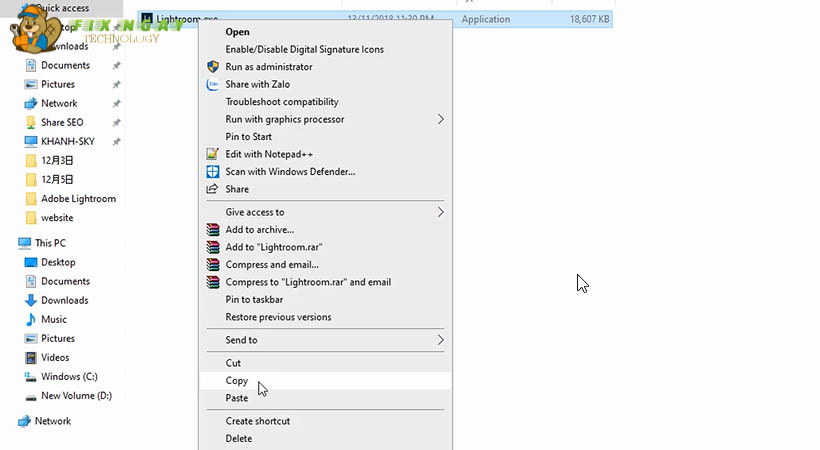
Task: Click the Share icon in context menu
Action: coord(212,189)
